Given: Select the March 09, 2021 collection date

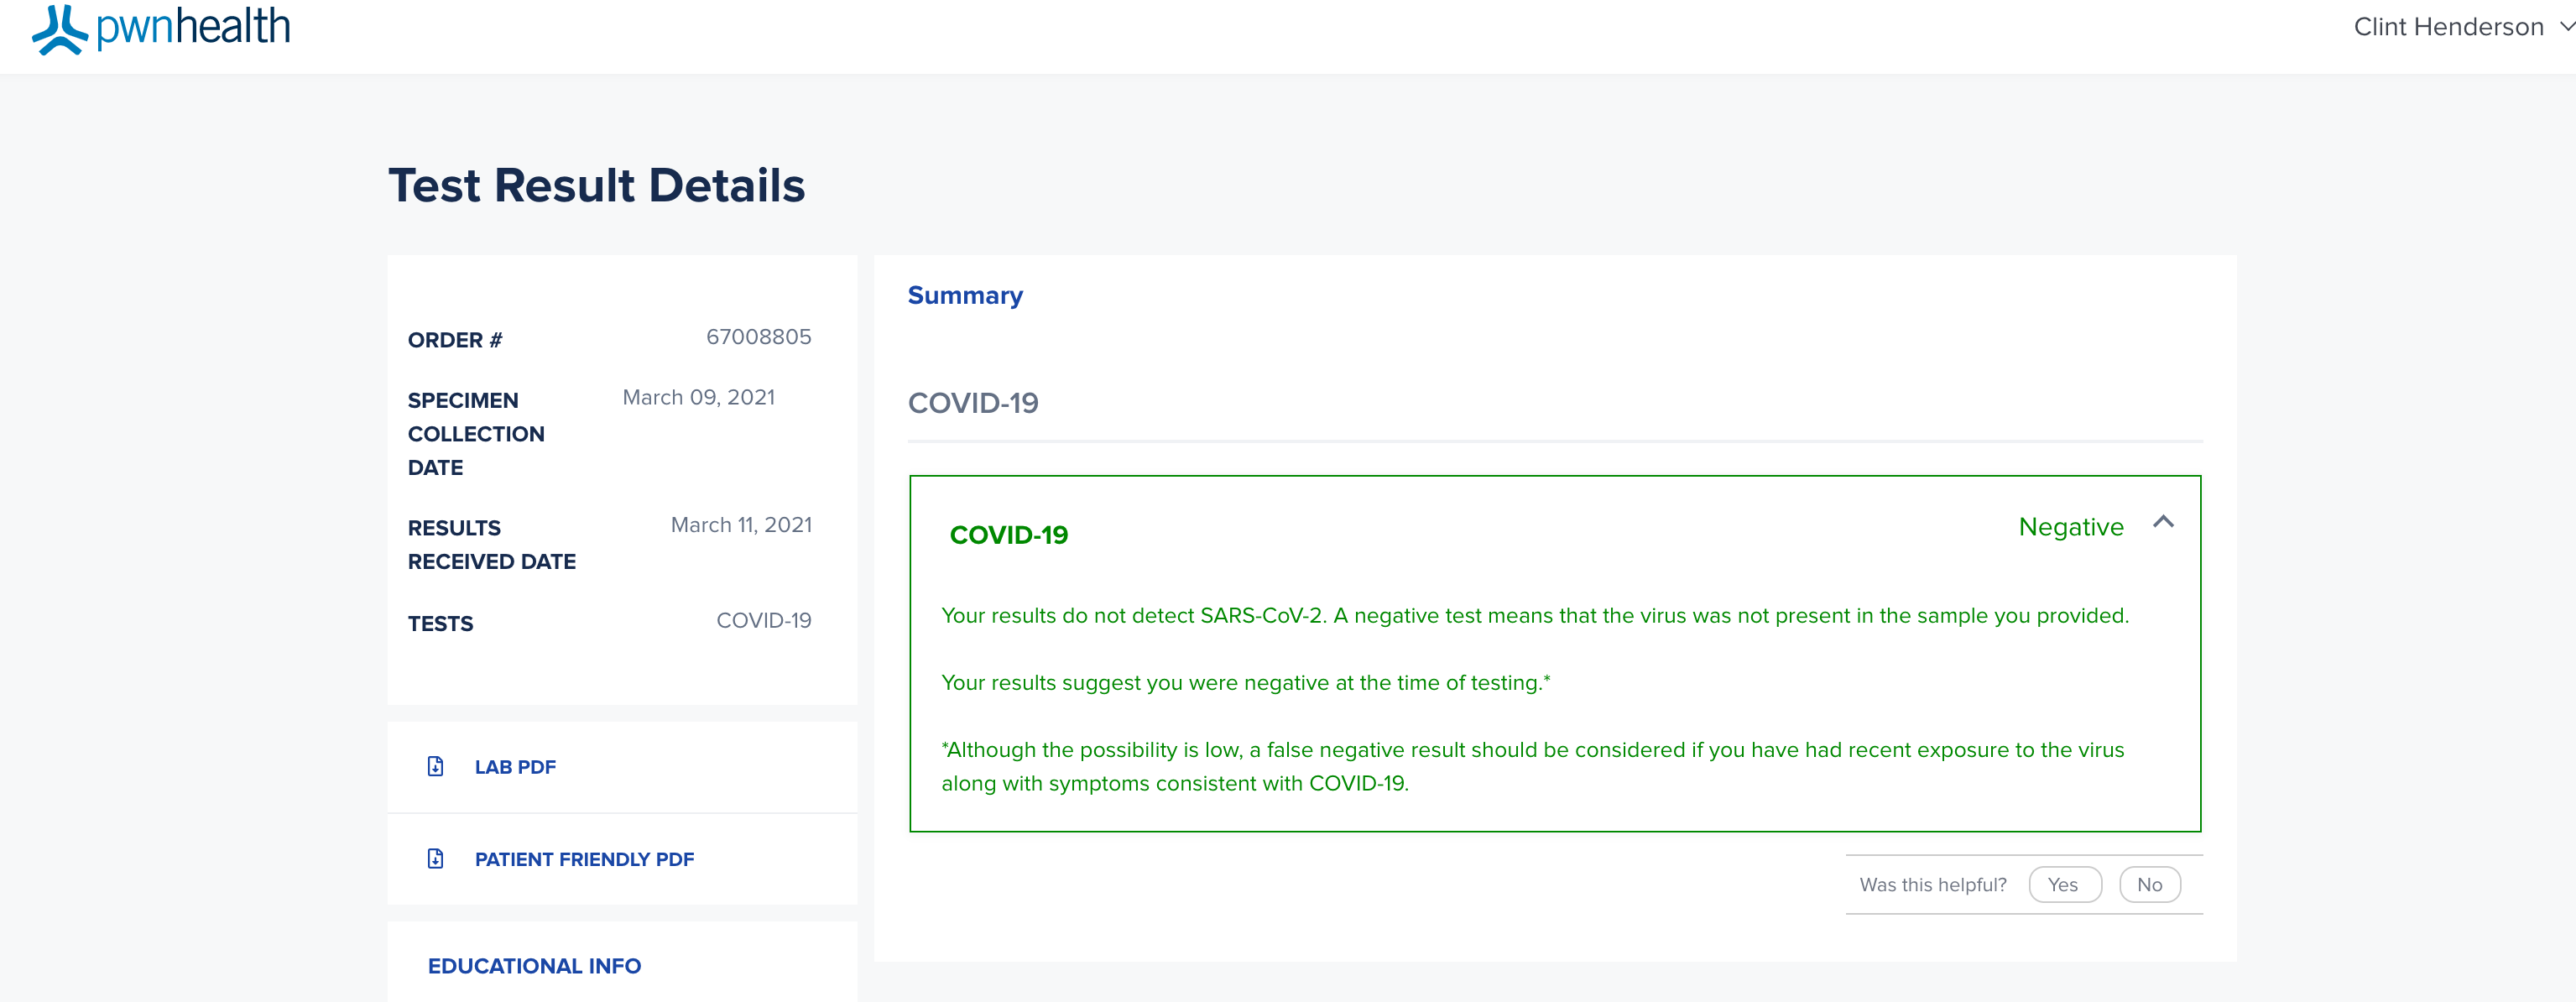Looking at the screenshot, I should tap(698, 397).
